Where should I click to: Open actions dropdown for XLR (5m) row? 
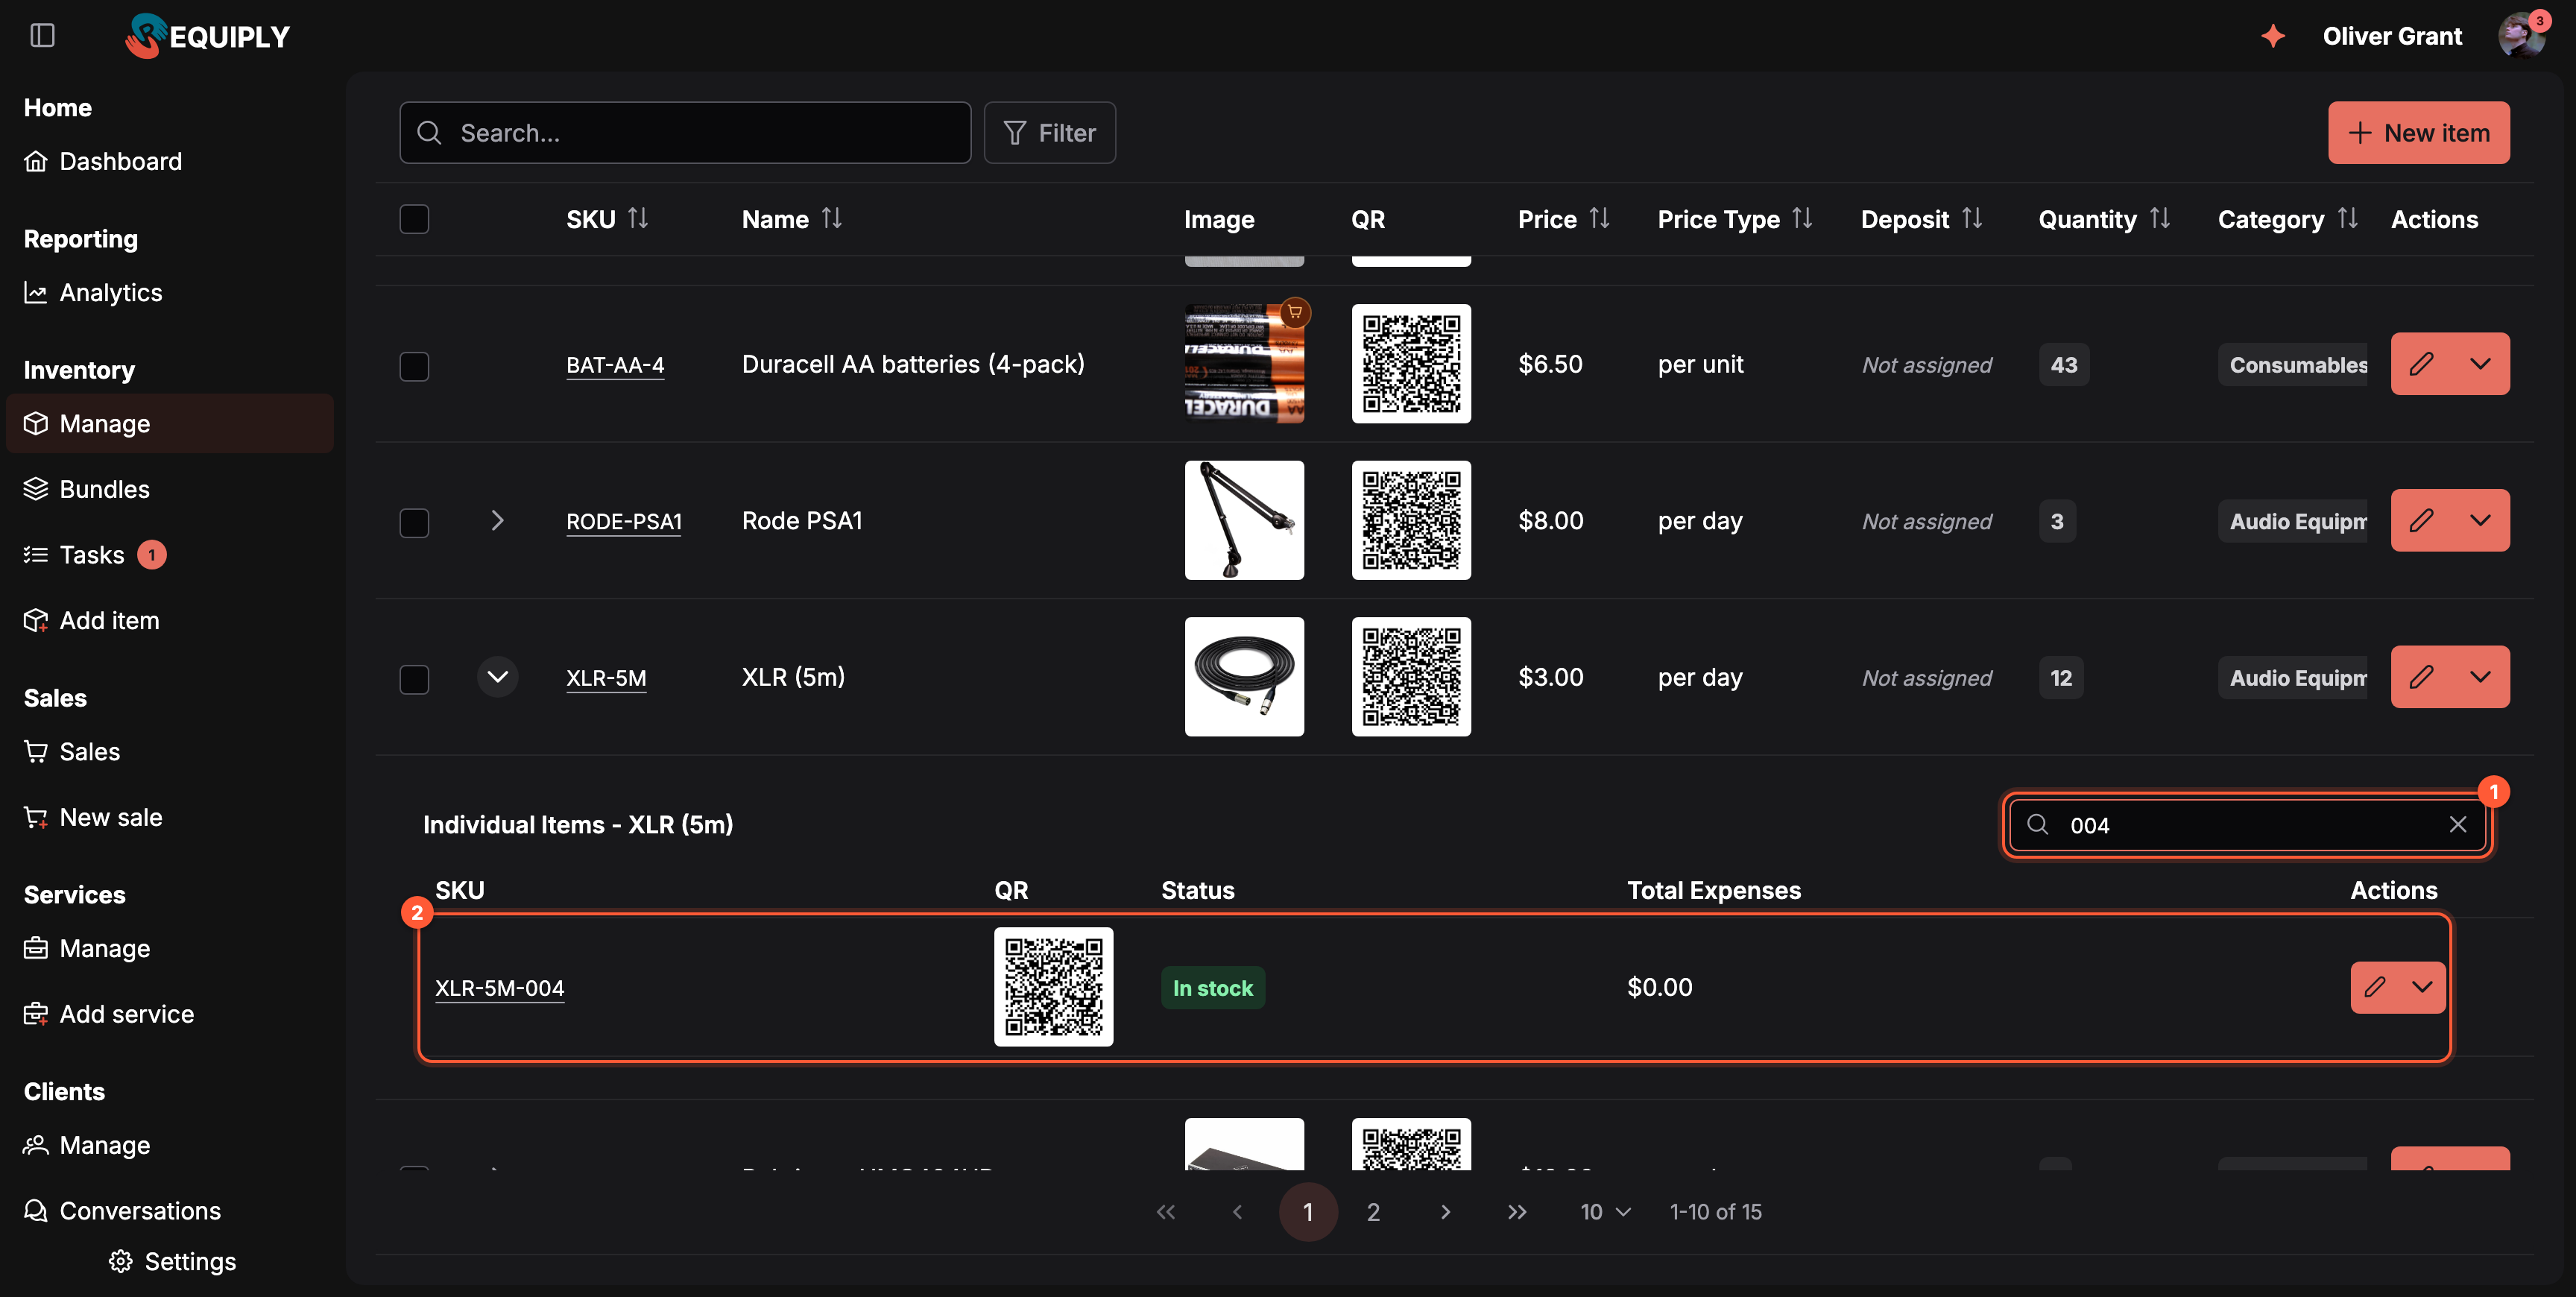[x=2480, y=677]
